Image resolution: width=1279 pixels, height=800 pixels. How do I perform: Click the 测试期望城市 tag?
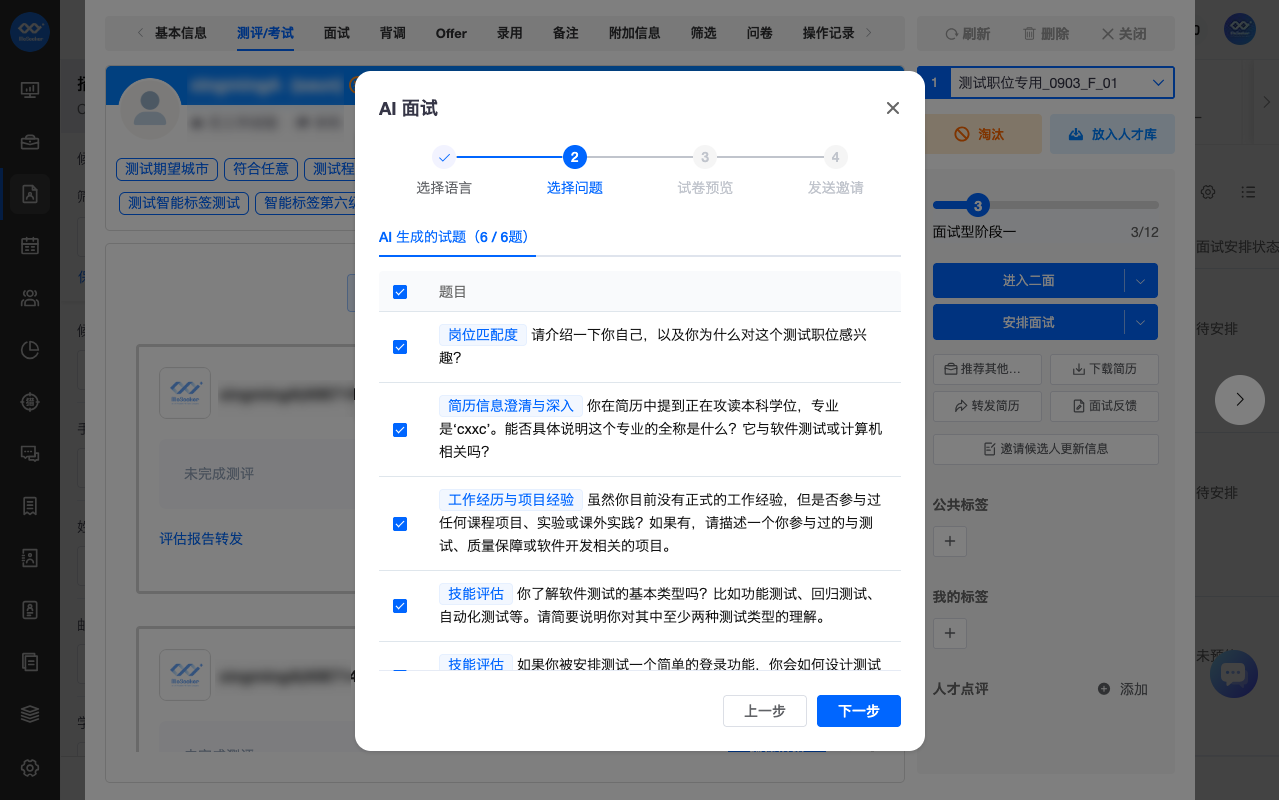coord(166,168)
